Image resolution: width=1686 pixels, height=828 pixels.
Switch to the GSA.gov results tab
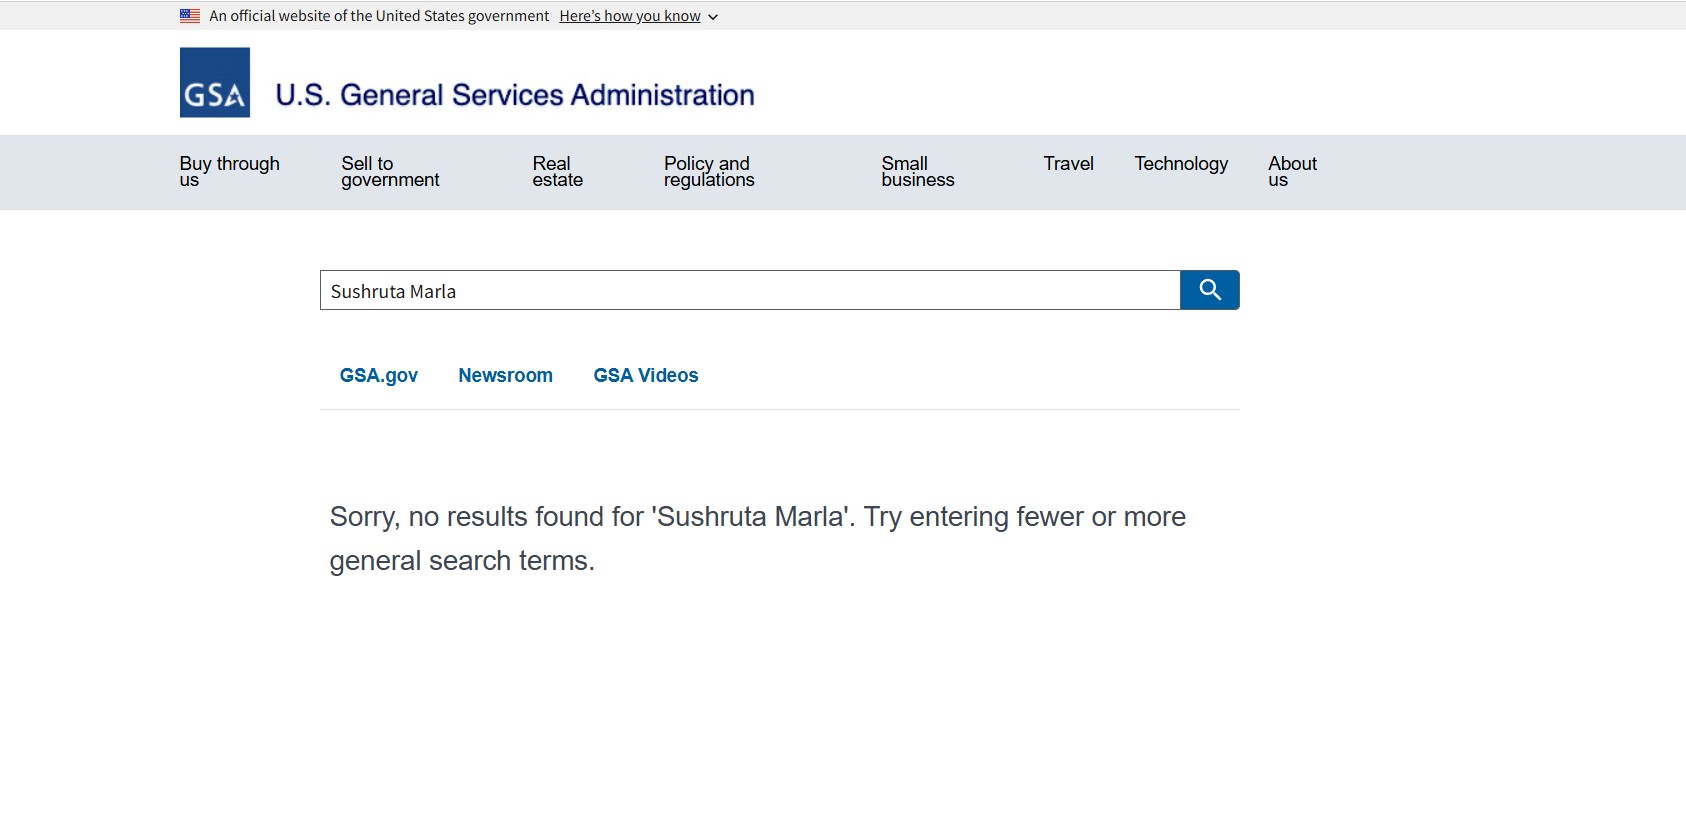(x=379, y=376)
